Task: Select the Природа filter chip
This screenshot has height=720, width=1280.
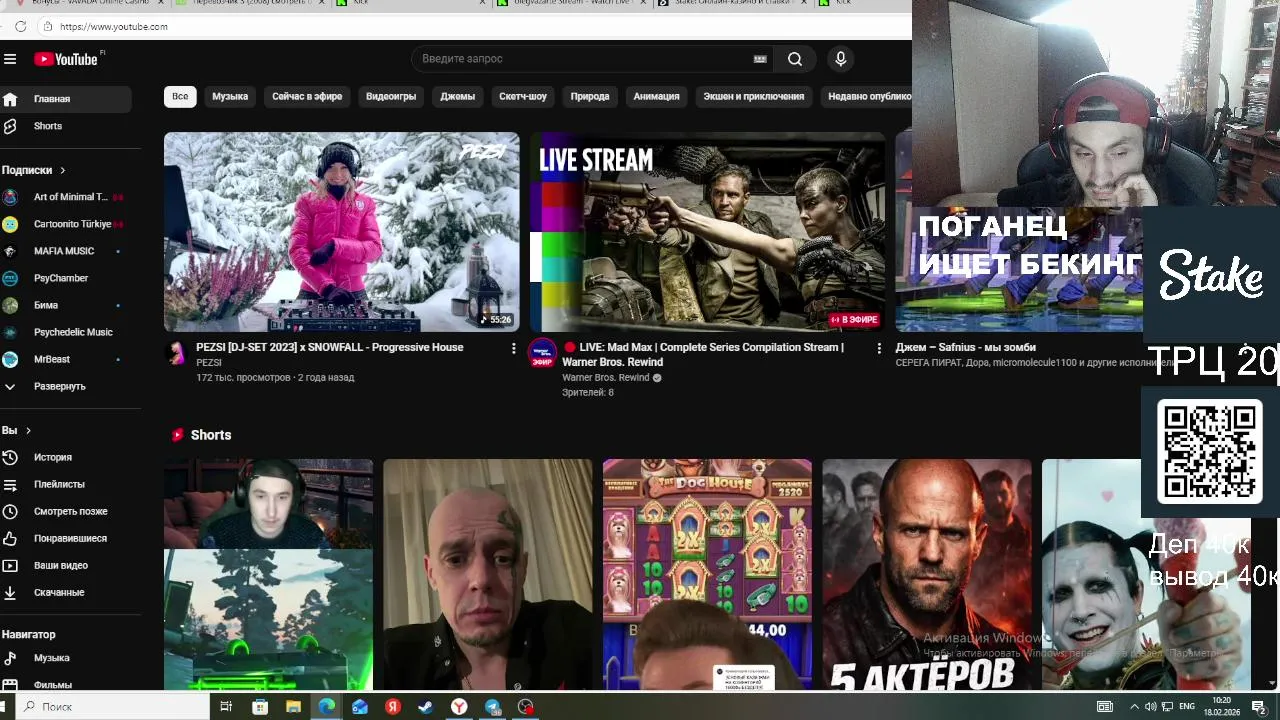Action: pyautogui.click(x=590, y=96)
